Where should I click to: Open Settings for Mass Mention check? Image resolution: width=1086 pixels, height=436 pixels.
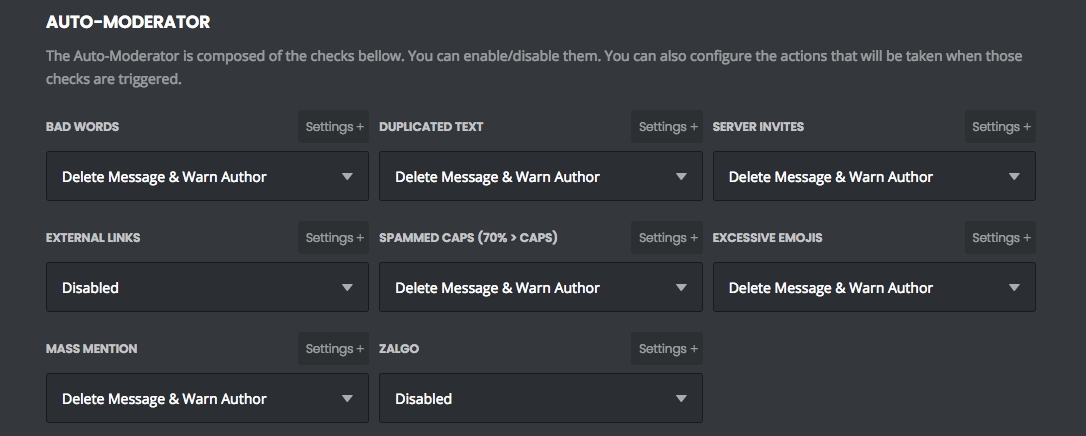pyautogui.click(x=333, y=349)
